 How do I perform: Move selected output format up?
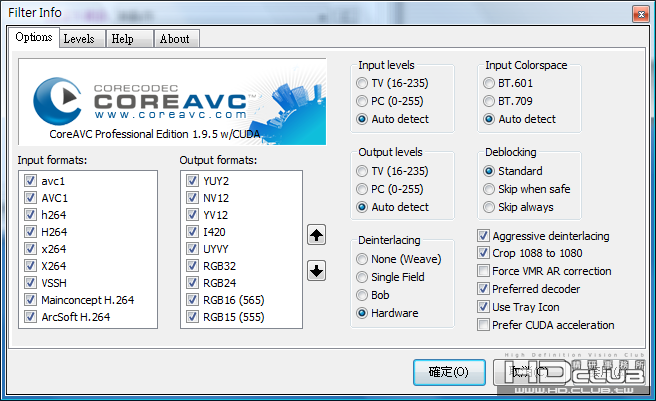316,235
